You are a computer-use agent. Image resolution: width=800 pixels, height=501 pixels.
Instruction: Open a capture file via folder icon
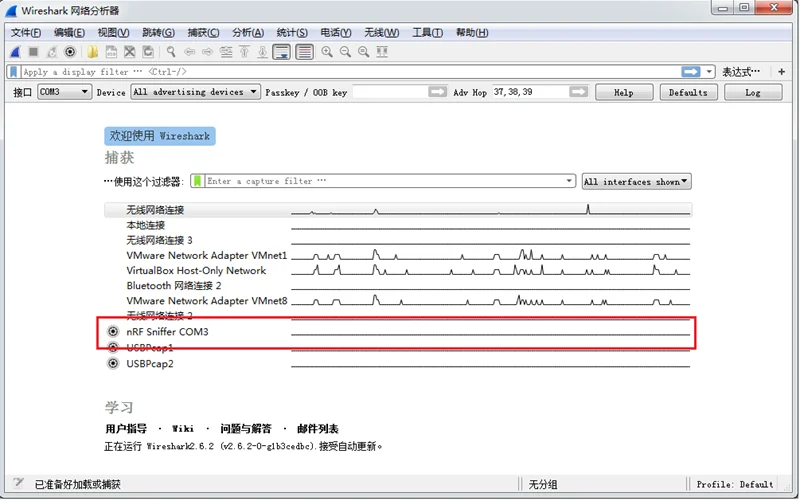pos(92,52)
